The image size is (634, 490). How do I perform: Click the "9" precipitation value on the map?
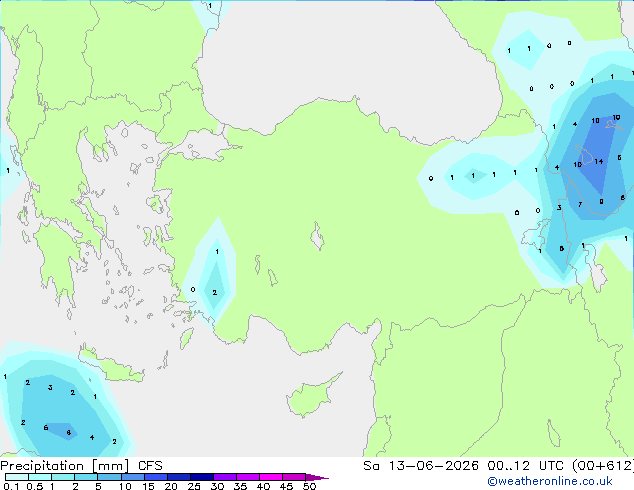pyautogui.click(x=601, y=201)
